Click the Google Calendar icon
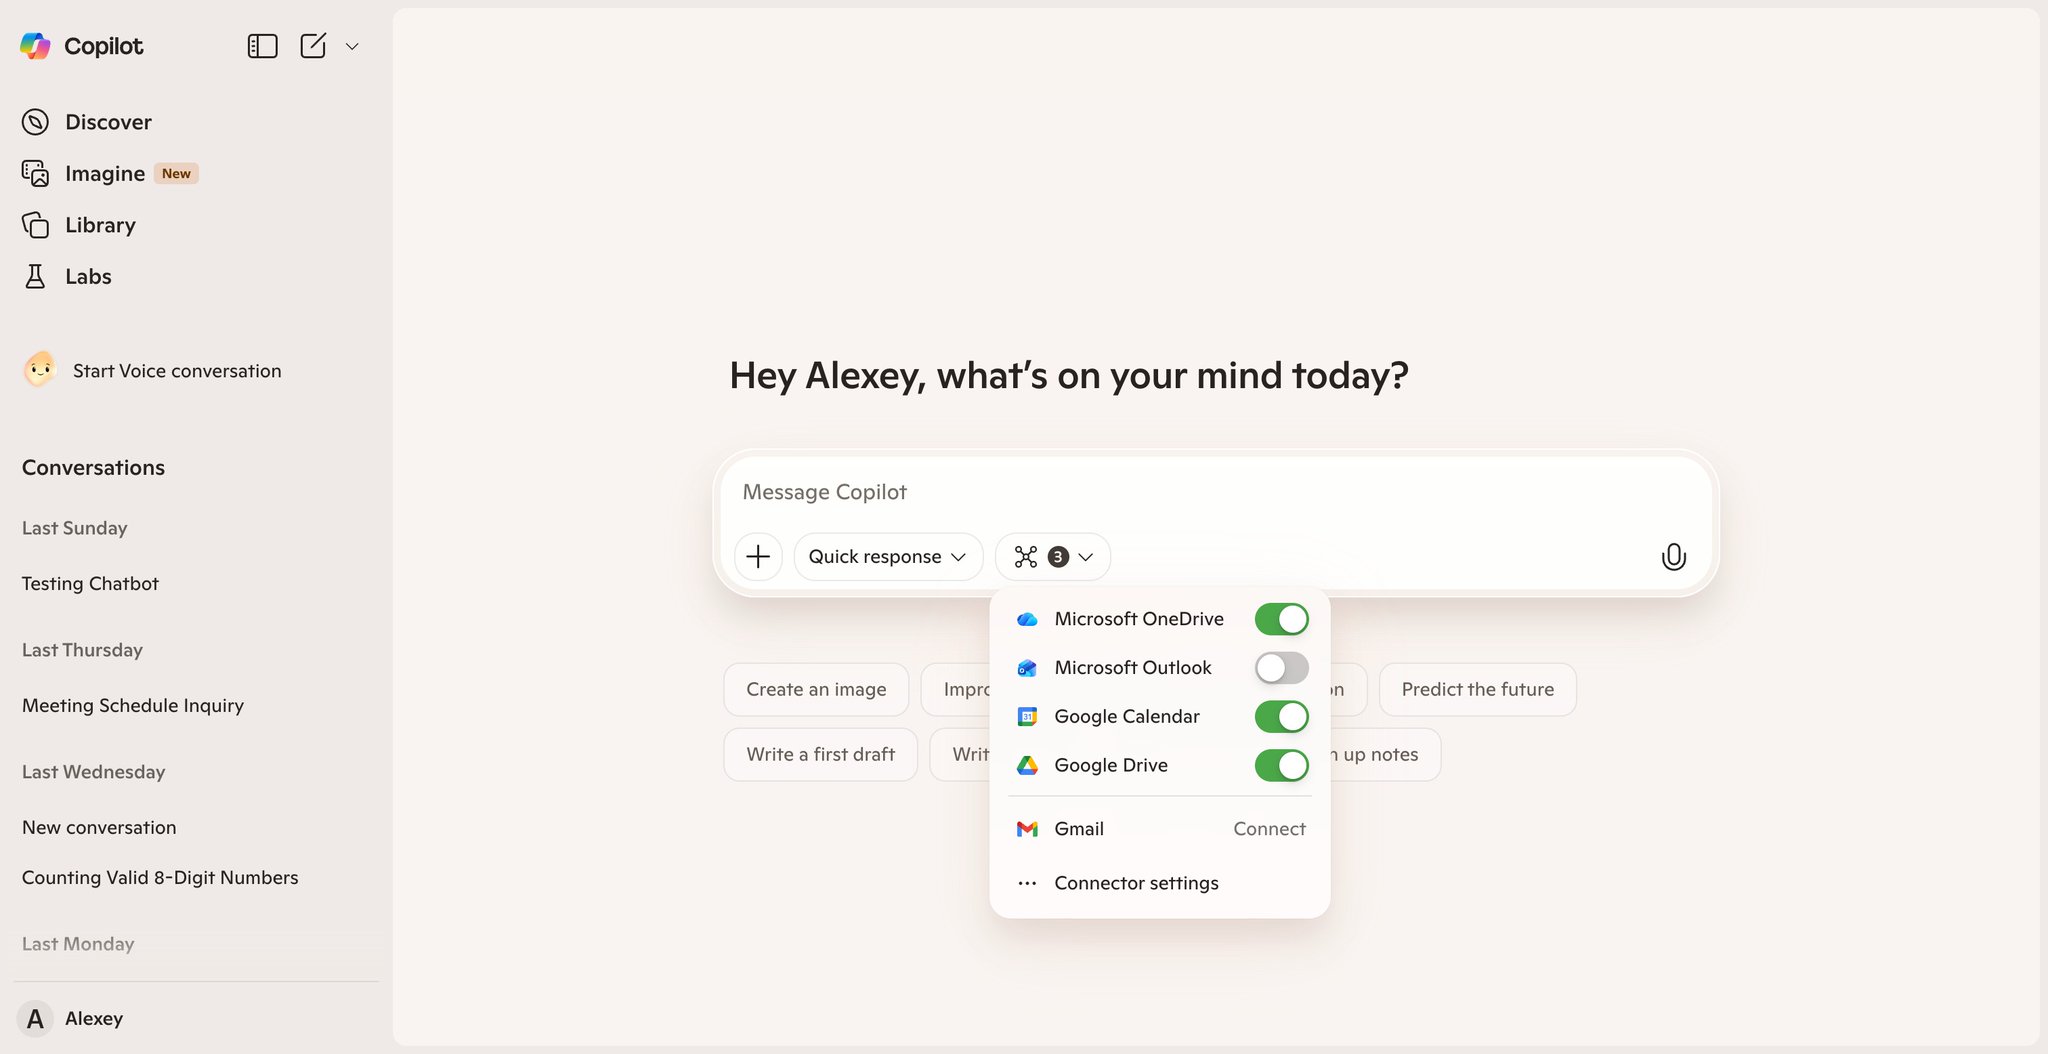Viewport: 2048px width, 1054px height. pos(1027,717)
